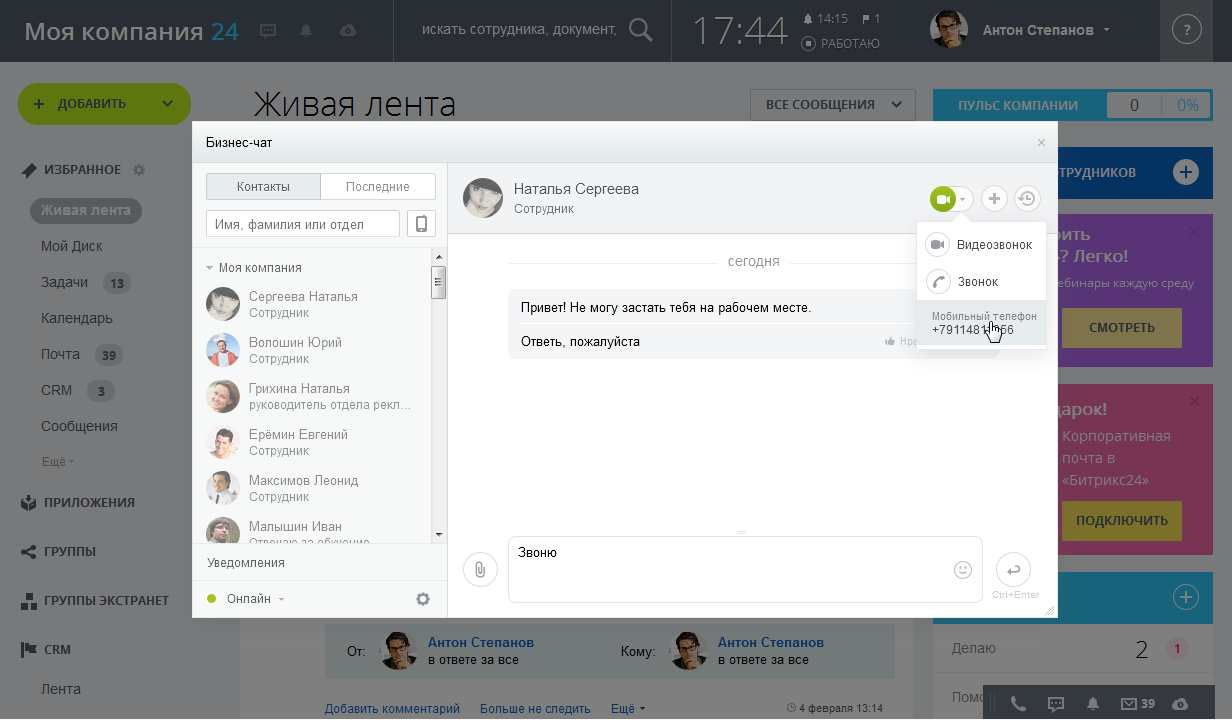Click the mobile phone icon beside the search field
Image resolution: width=1232 pixels, height=720 pixels.
421,224
